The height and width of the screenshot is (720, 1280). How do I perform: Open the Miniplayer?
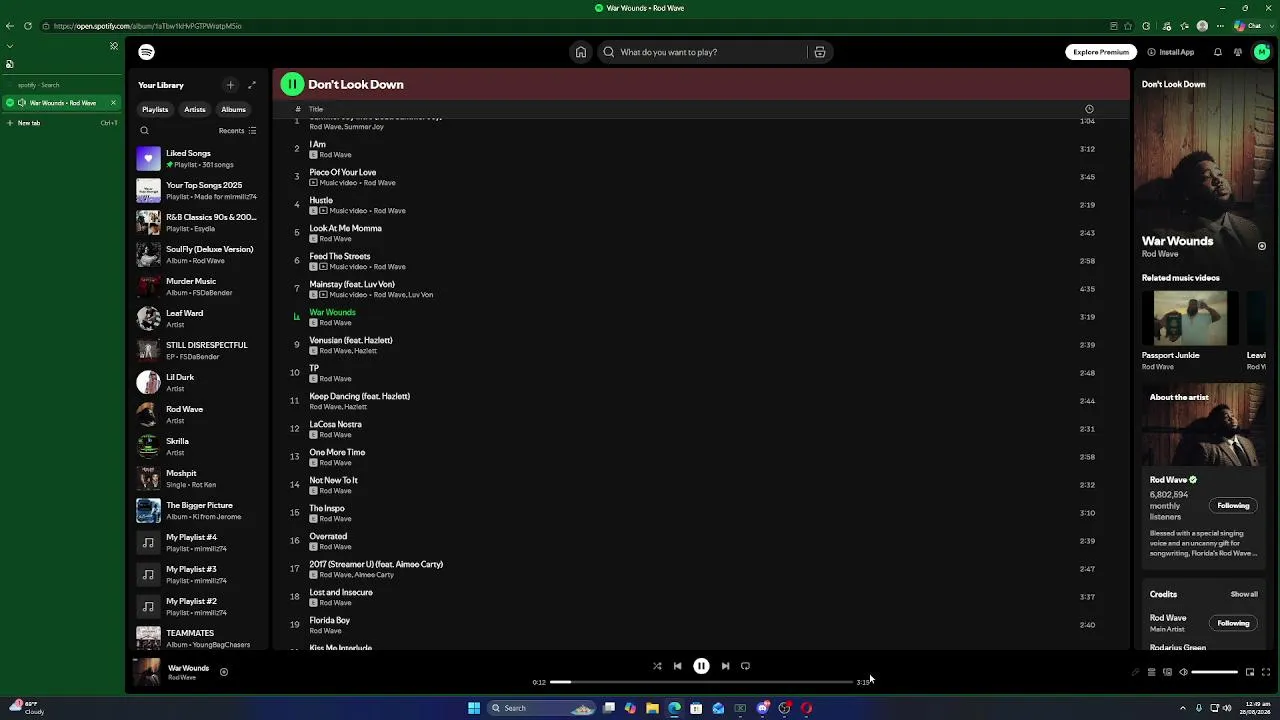pos(1250,672)
